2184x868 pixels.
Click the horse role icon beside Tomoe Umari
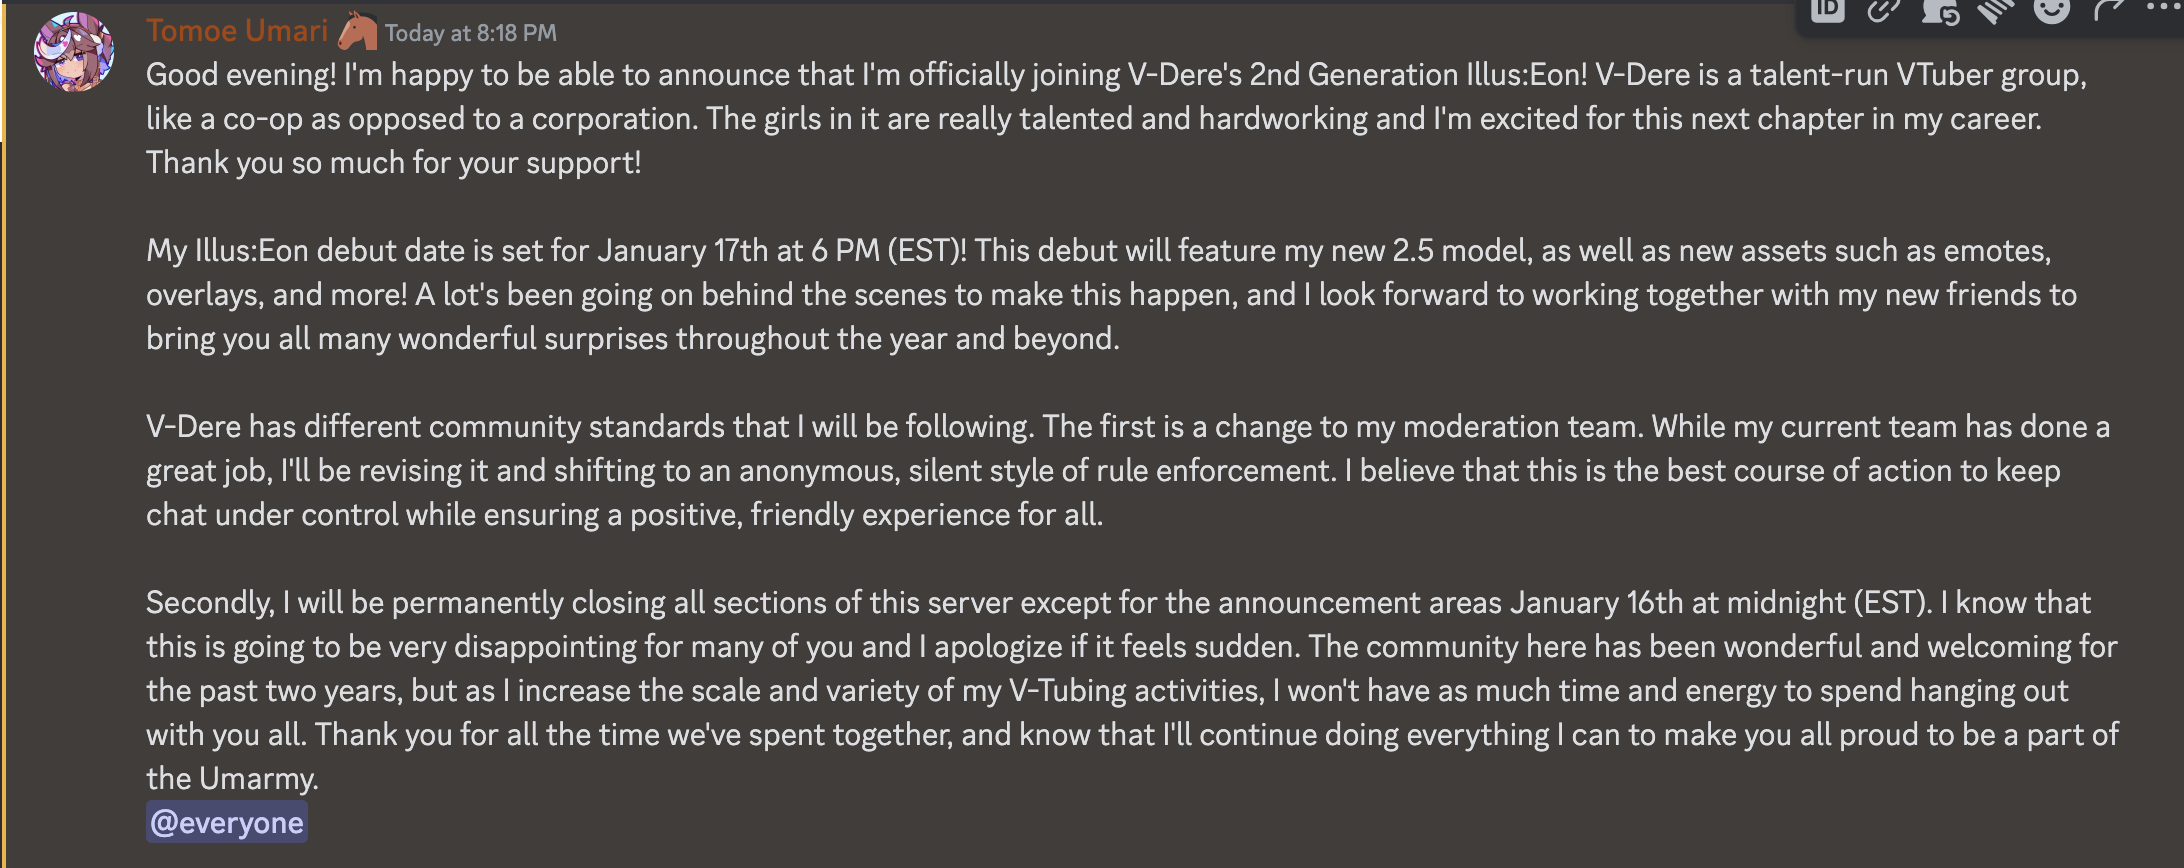(357, 32)
